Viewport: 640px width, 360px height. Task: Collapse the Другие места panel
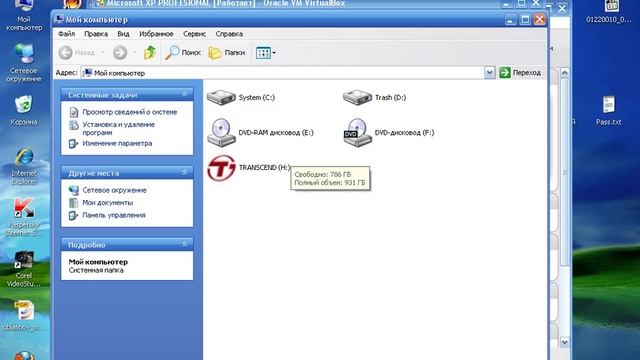click(x=184, y=173)
